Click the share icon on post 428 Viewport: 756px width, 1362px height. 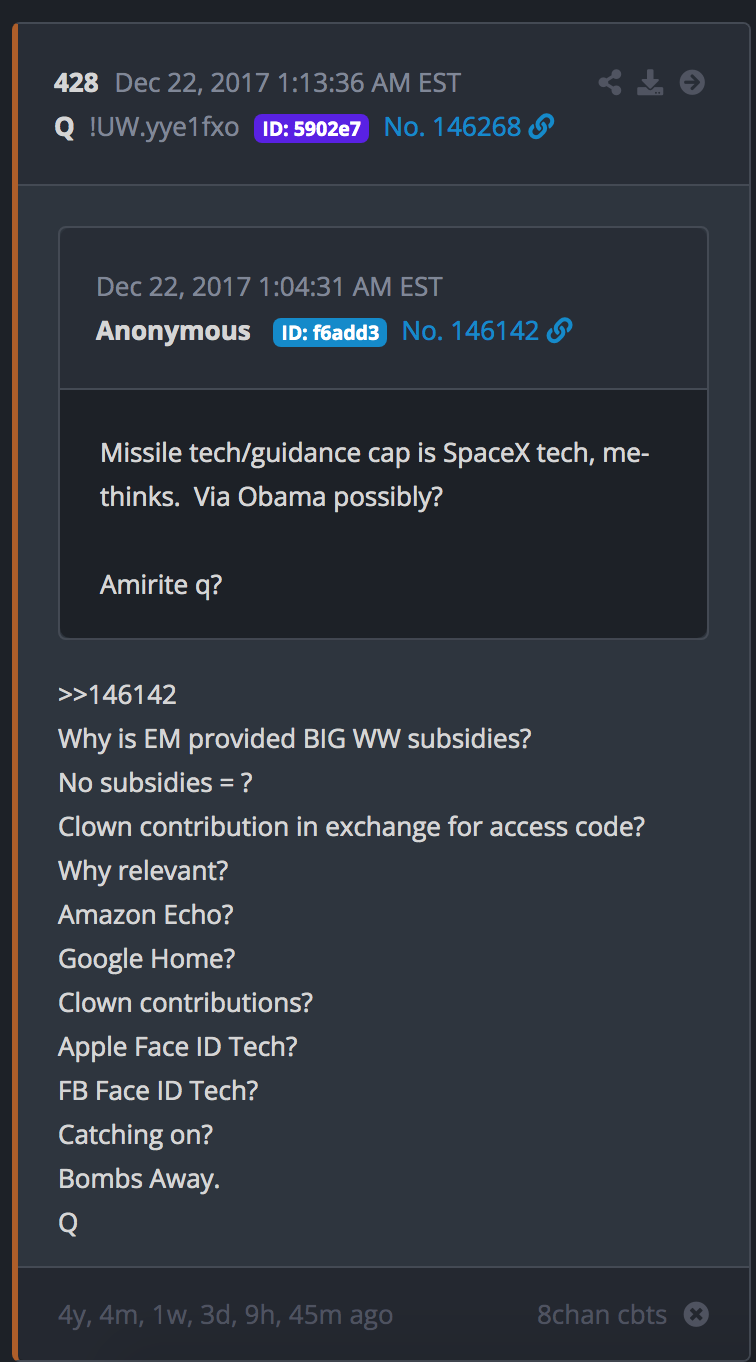click(609, 83)
